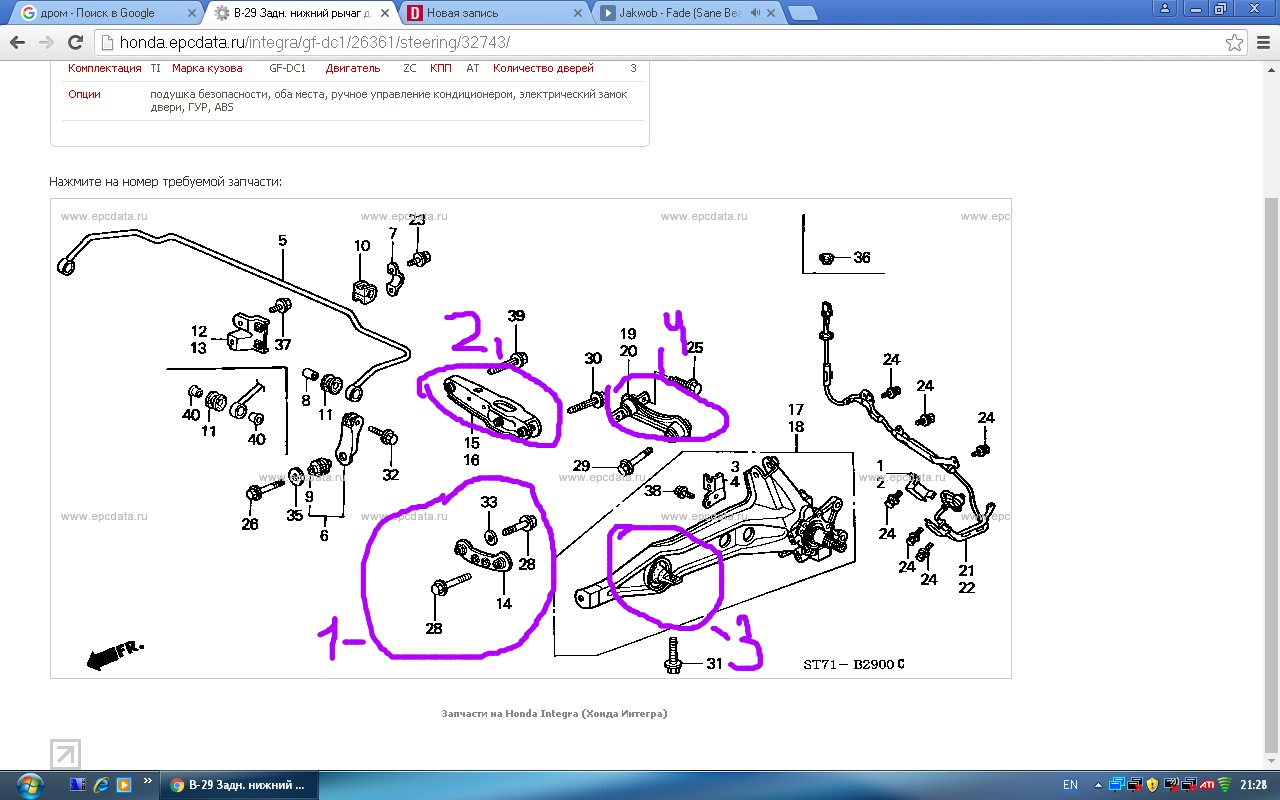Image resolution: width=1280 pixels, height=800 pixels.
Task: Click the Комплектация label in the table
Action: 105,69
